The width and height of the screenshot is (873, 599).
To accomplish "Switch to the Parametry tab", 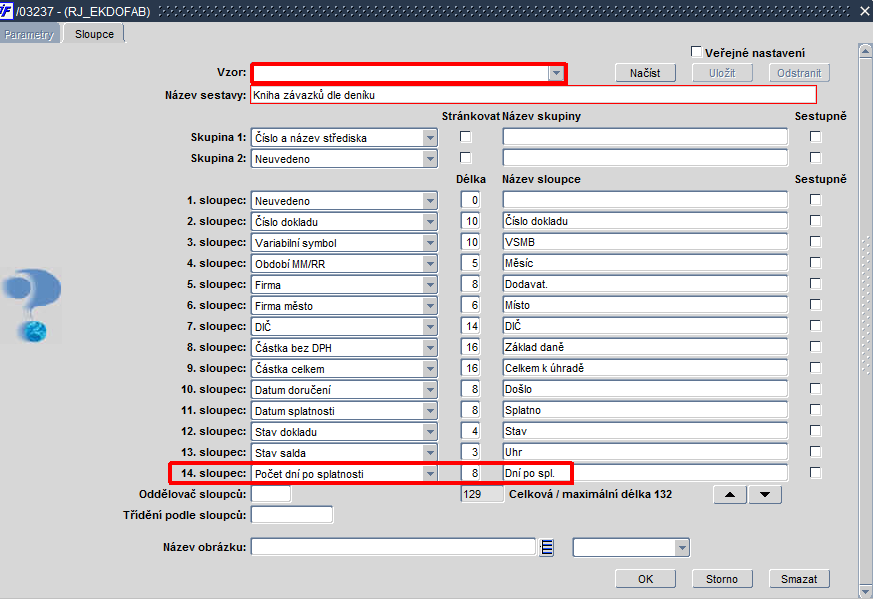I will (x=29, y=35).
